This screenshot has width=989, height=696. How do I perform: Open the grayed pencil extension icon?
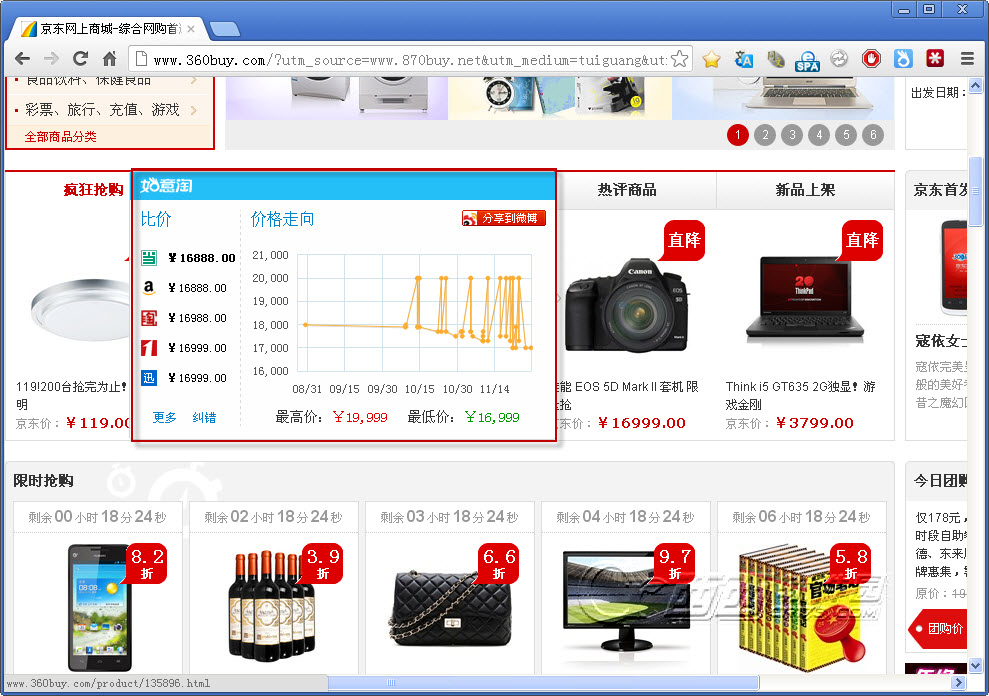[775, 59]
